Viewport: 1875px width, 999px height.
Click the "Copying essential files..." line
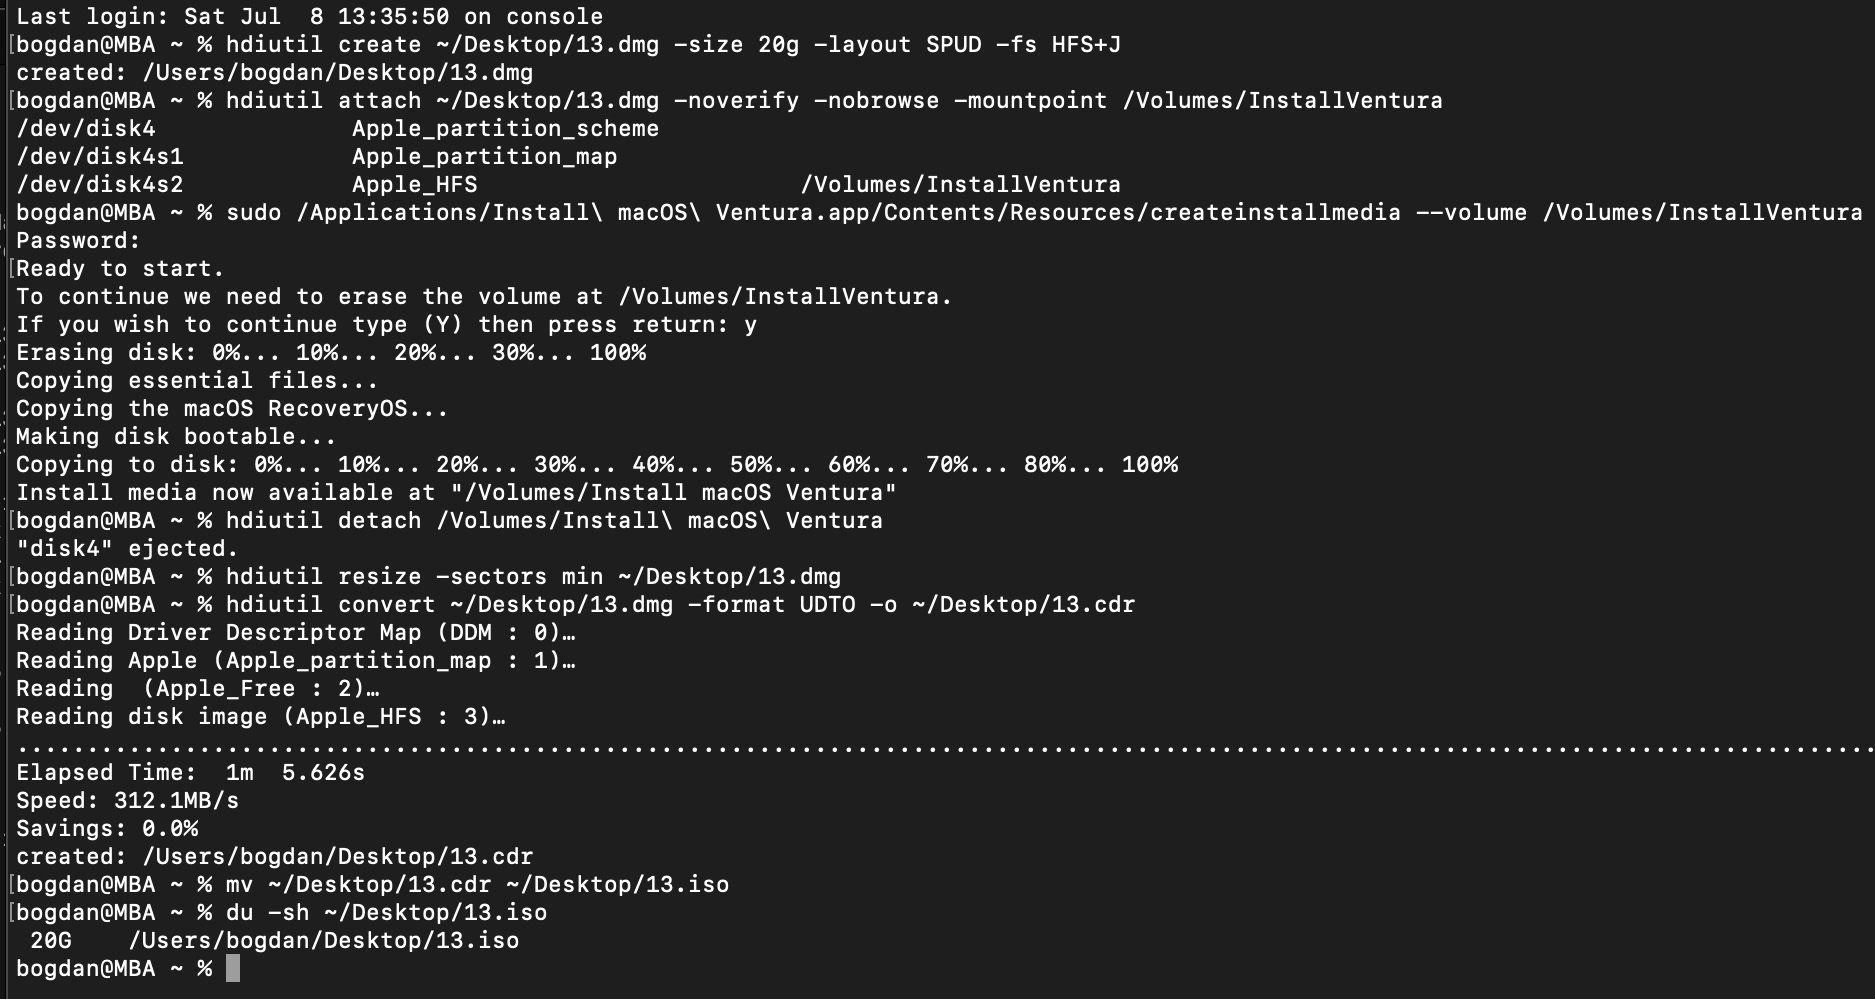coord(197,381)
